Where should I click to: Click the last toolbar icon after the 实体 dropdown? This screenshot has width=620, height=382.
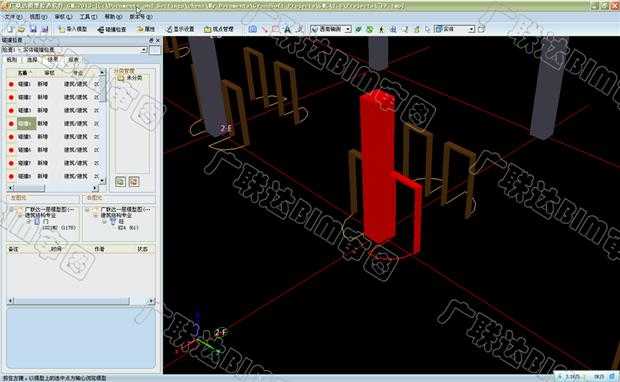[x=482, y=29]
